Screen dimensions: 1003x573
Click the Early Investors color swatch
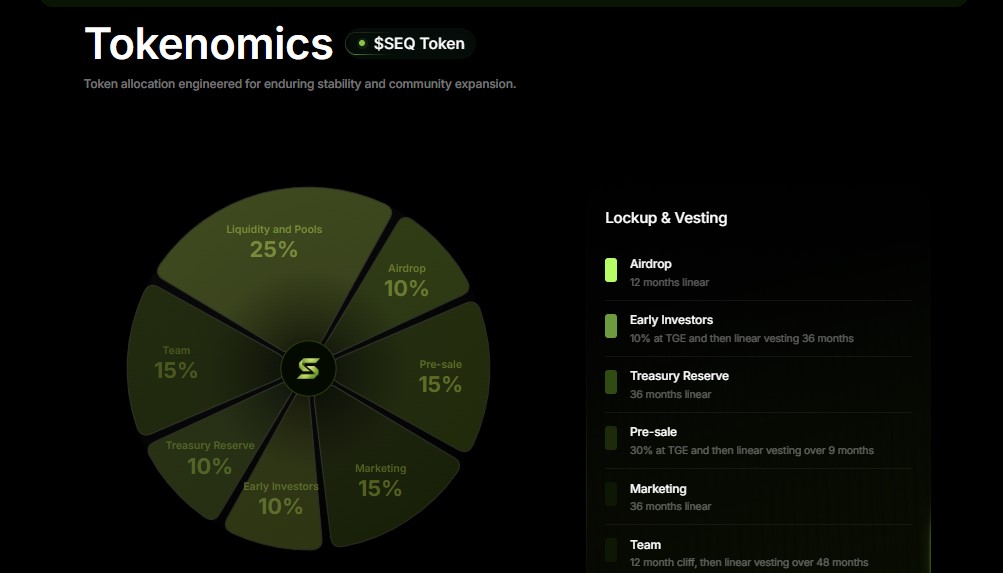(611, 326)
